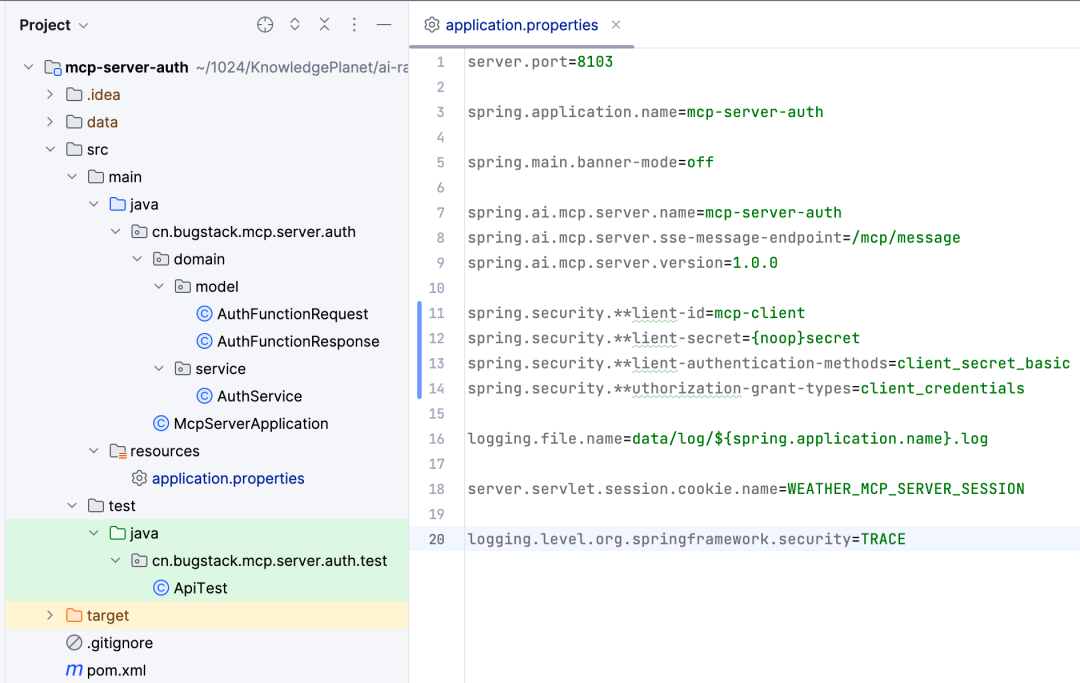Screen dimensions: 1080x683
Task: Select the AuthFunctionRequest class icon
Action: [205, 314]
